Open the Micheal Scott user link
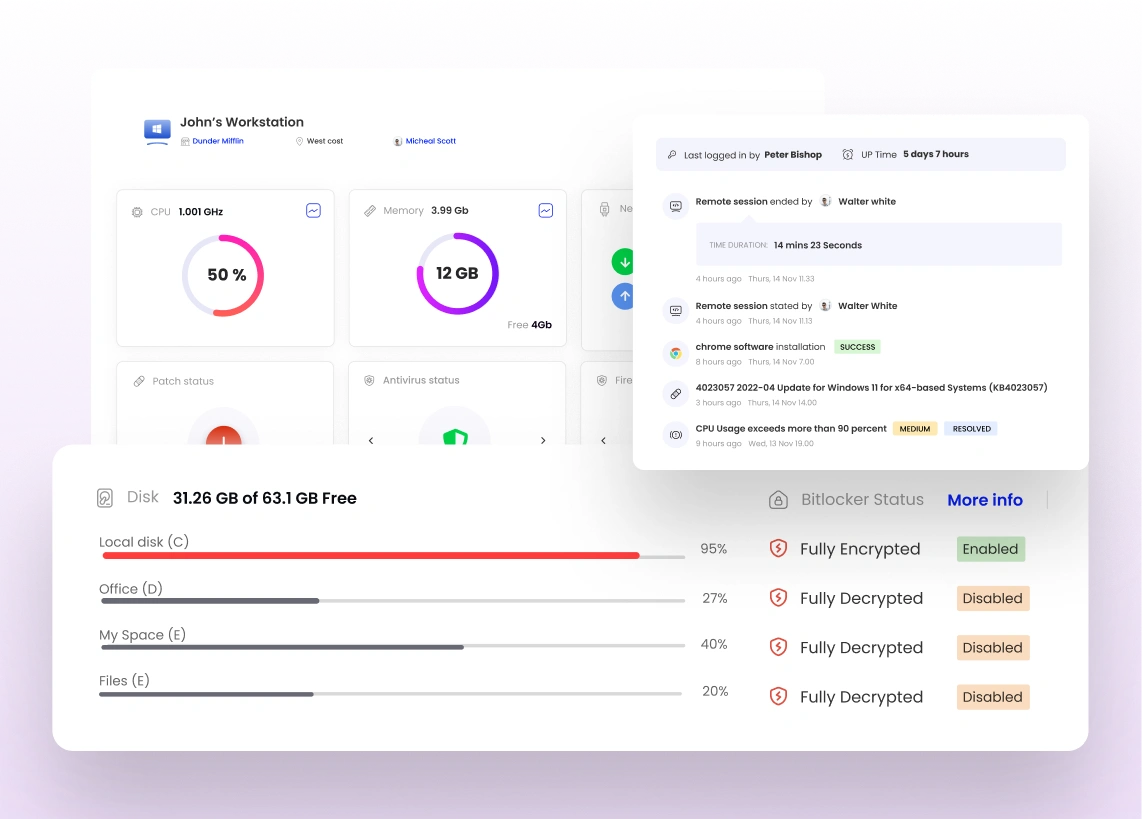1142x819 pixels. pos(430,141)
